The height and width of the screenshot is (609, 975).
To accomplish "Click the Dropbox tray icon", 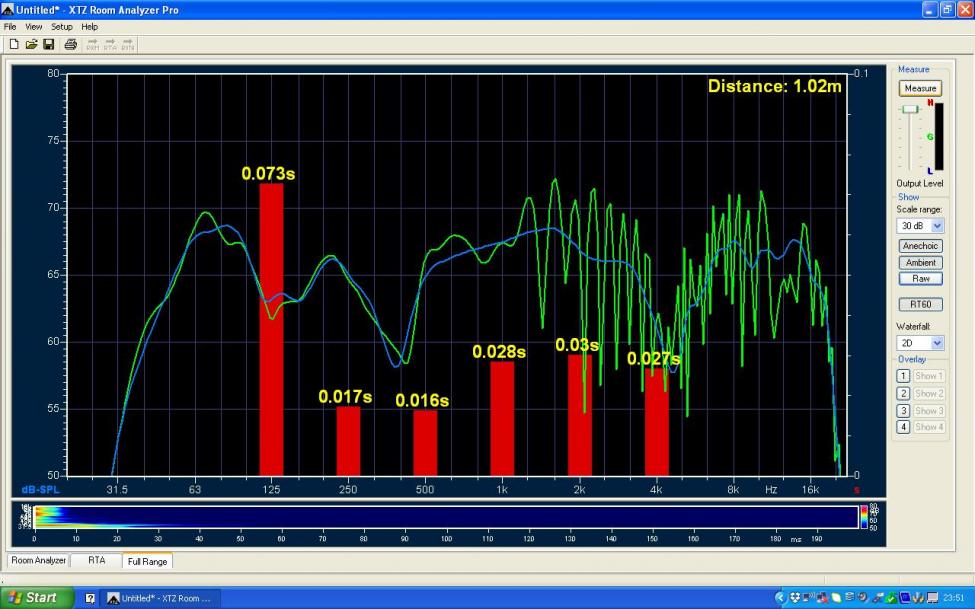I will pos(795,598).
